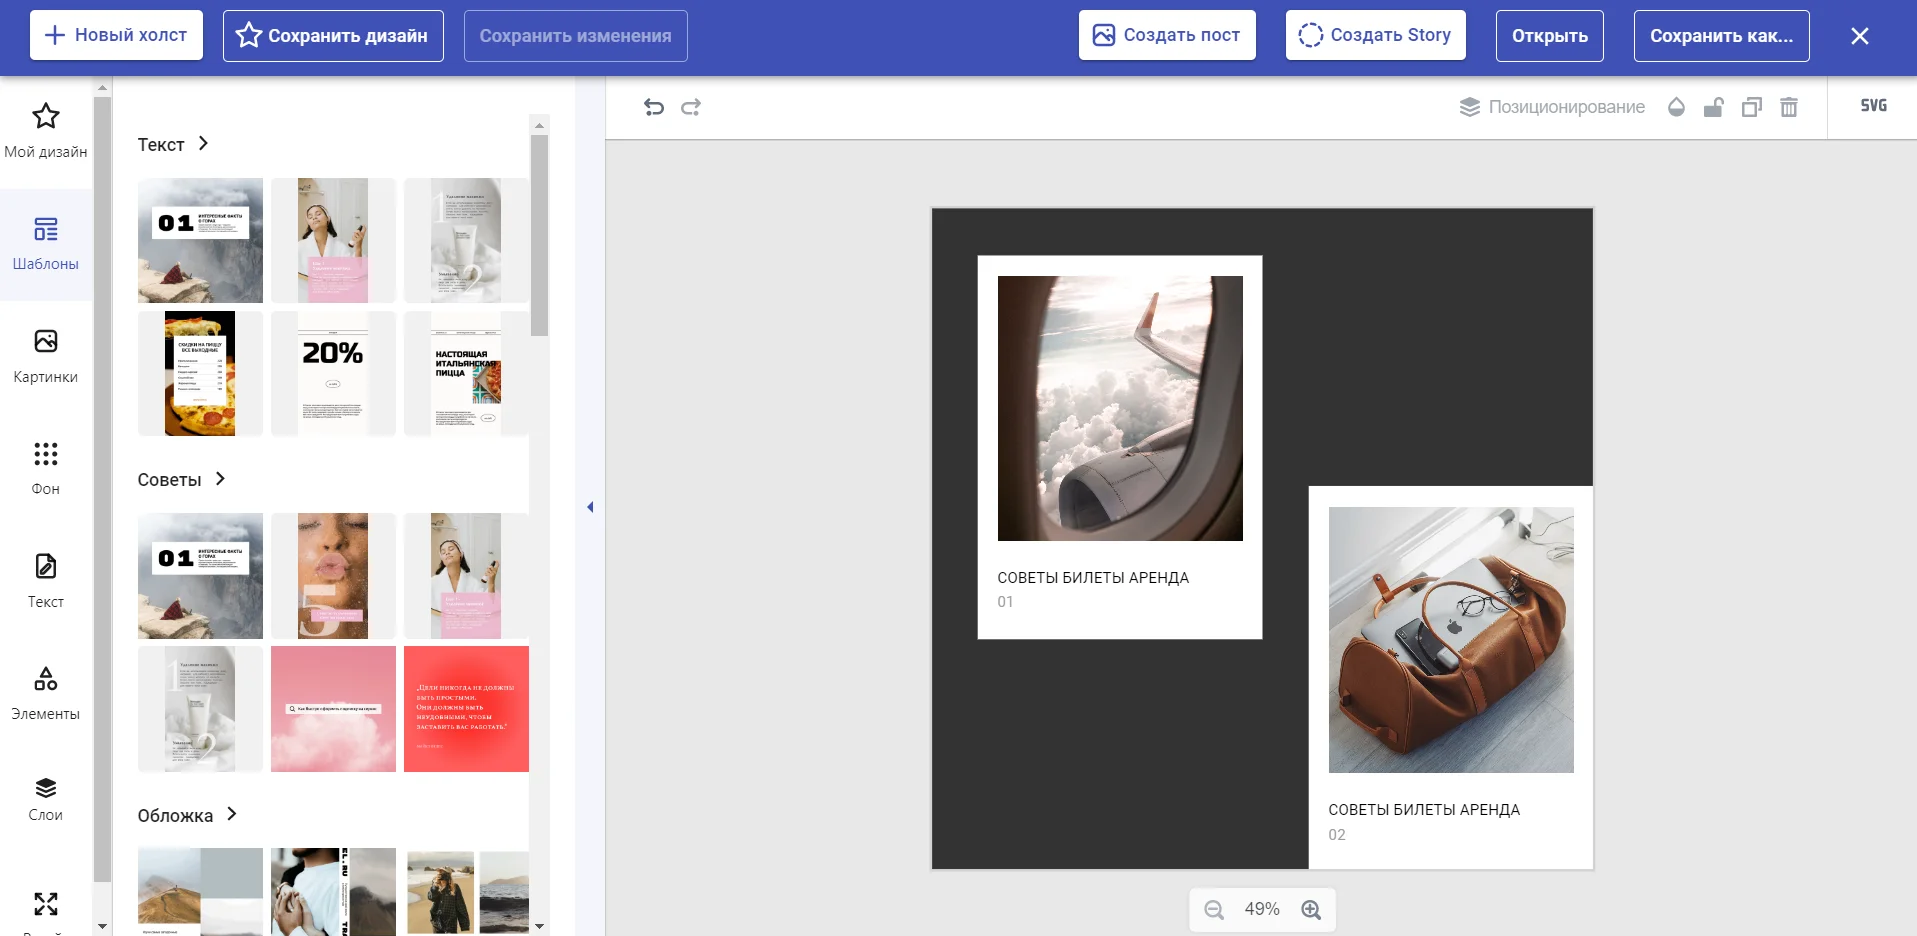Open the Позиционирование layering menu
Screen dimensions: 1917x936
click(x=1552, y=107)
